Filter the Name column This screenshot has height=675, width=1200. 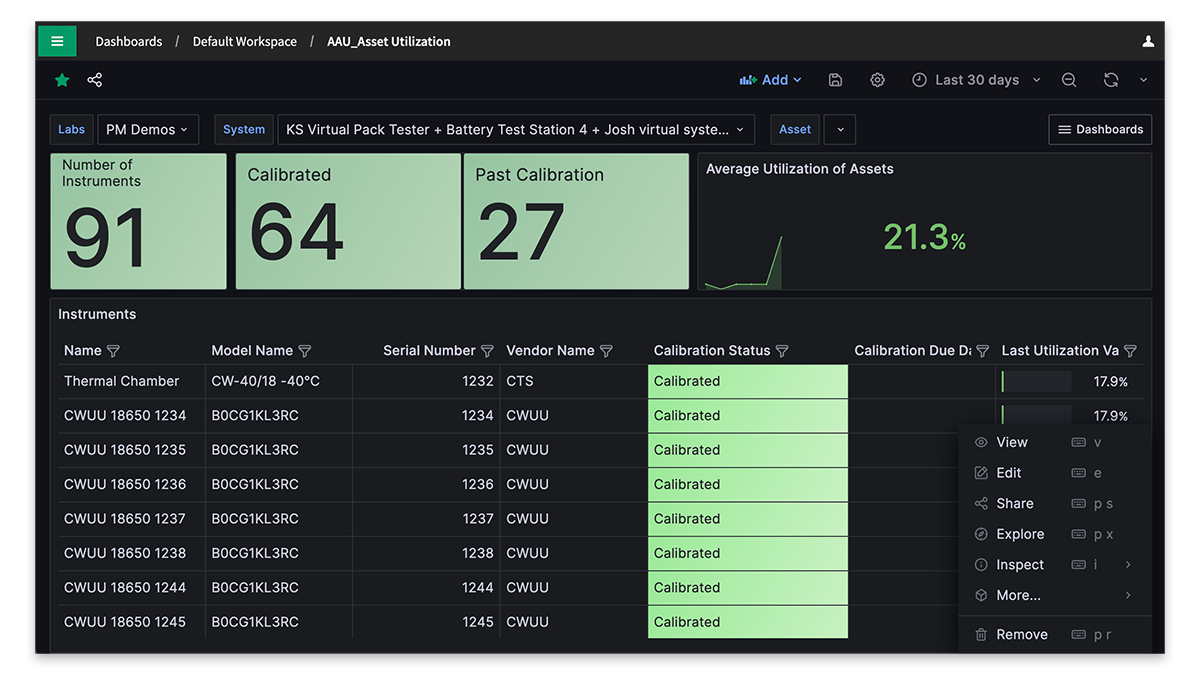click(113, 351)
